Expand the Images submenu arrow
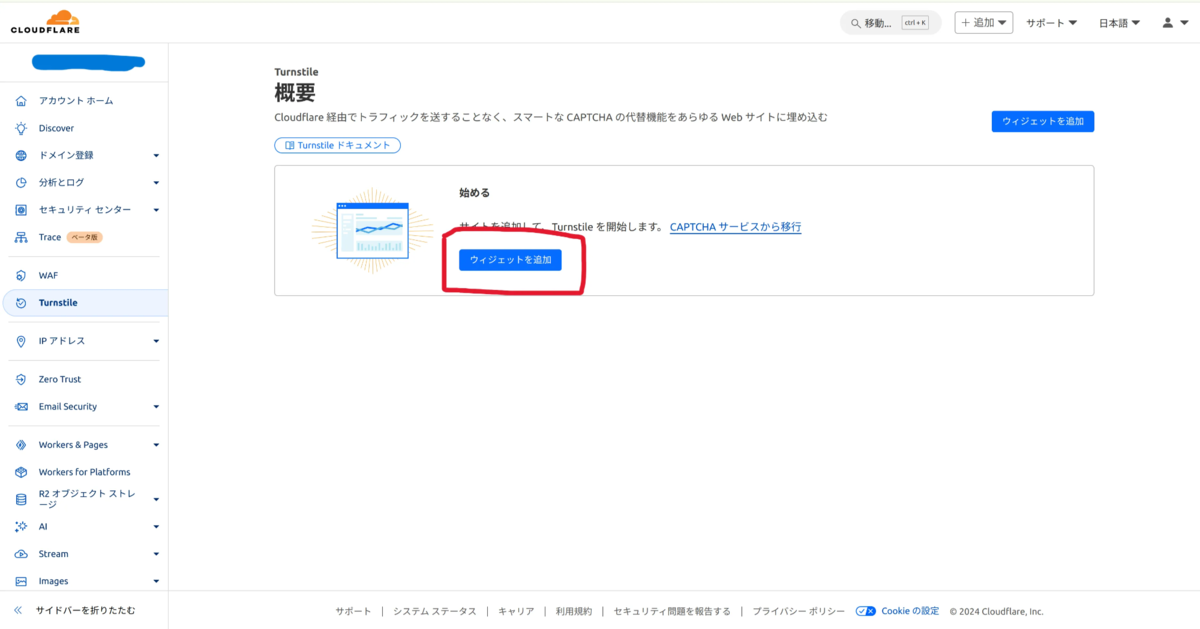 (156, 581)
